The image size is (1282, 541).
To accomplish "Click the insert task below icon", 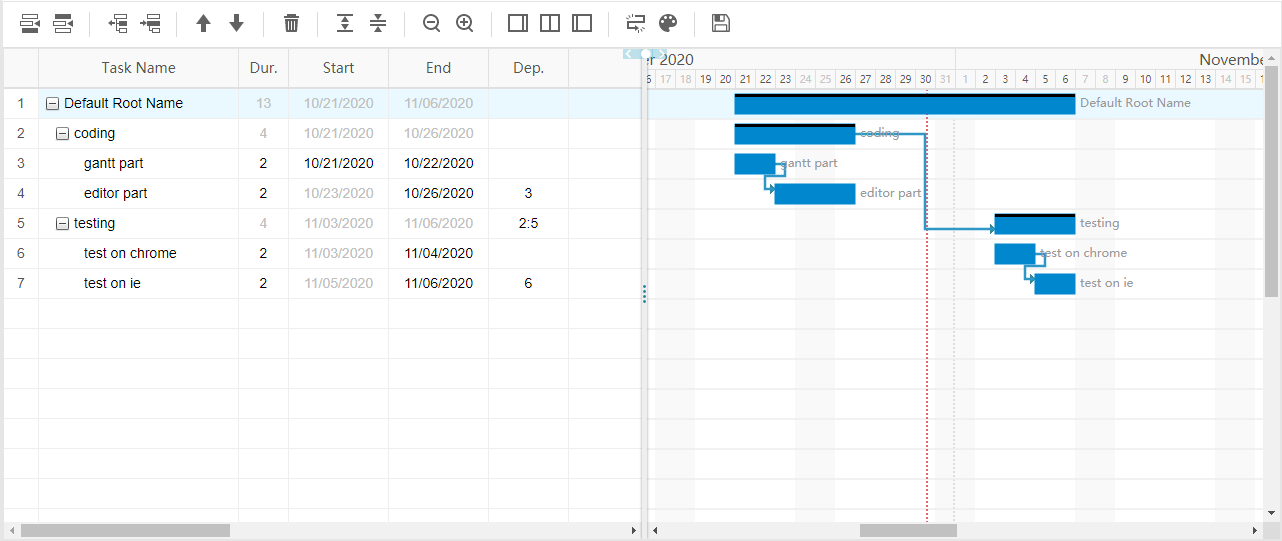I will tap(63, 23).
